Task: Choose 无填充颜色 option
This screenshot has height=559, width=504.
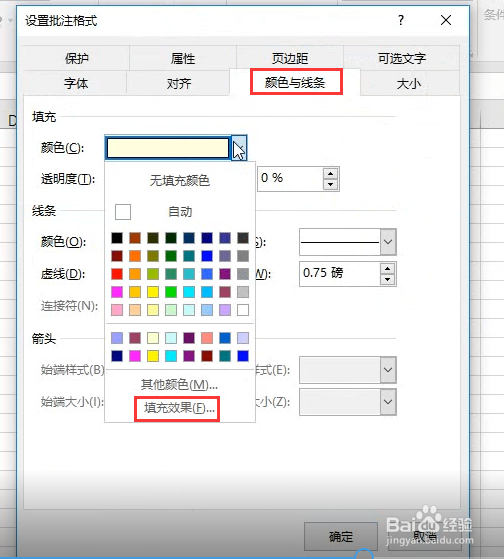Action: pyautogui.click(x=180, y=180)
